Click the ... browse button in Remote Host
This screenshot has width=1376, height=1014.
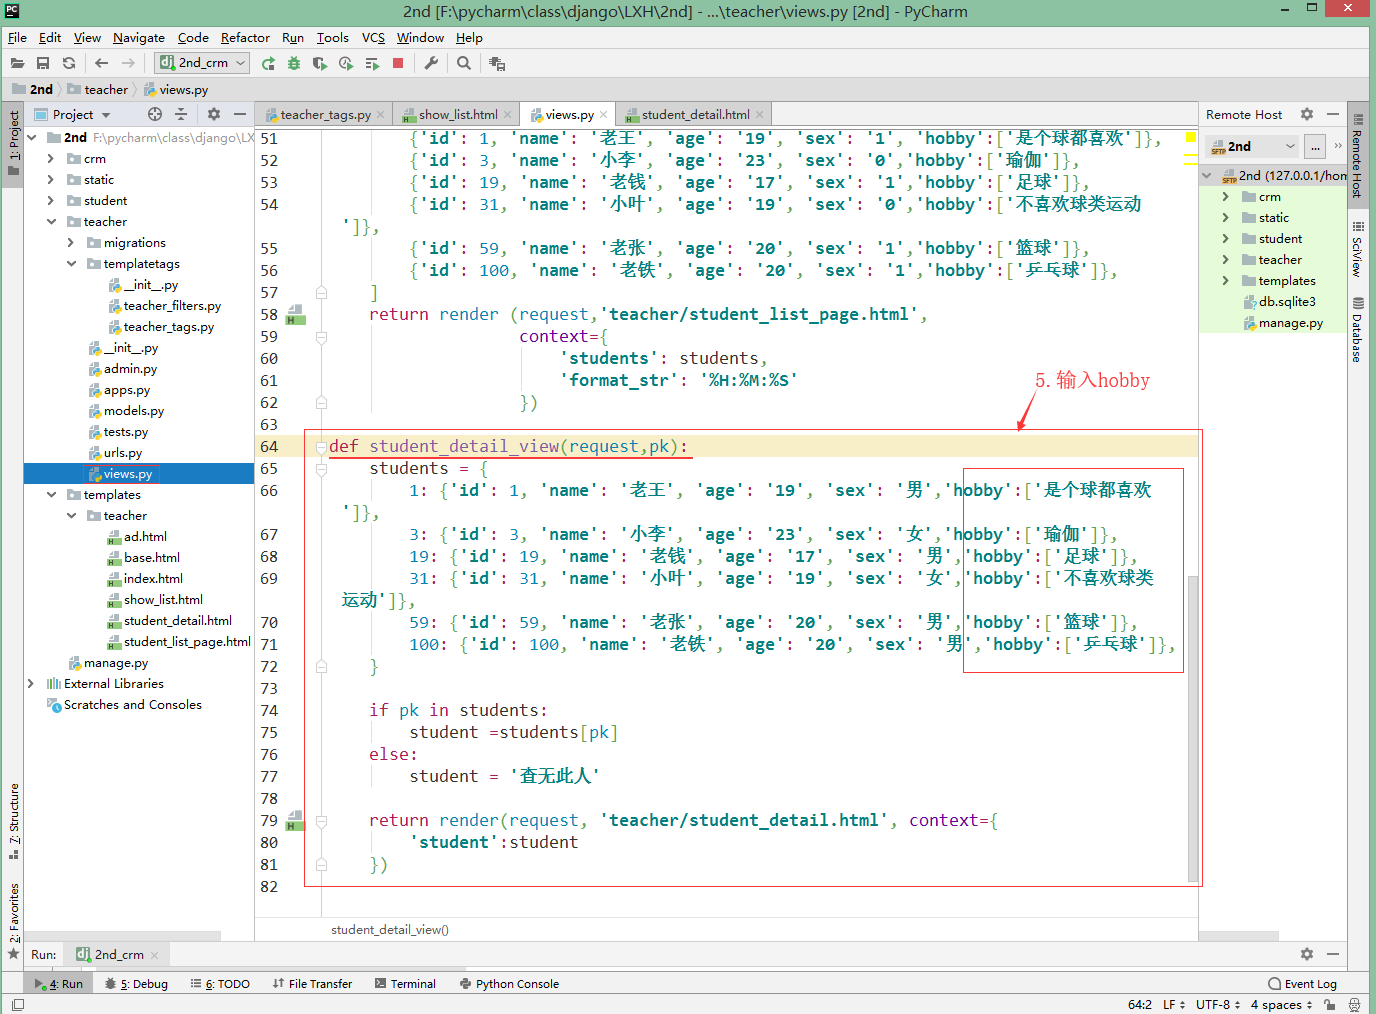pos(1315,147)
